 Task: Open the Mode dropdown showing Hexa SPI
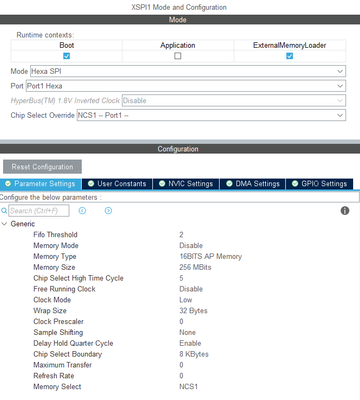188,71
